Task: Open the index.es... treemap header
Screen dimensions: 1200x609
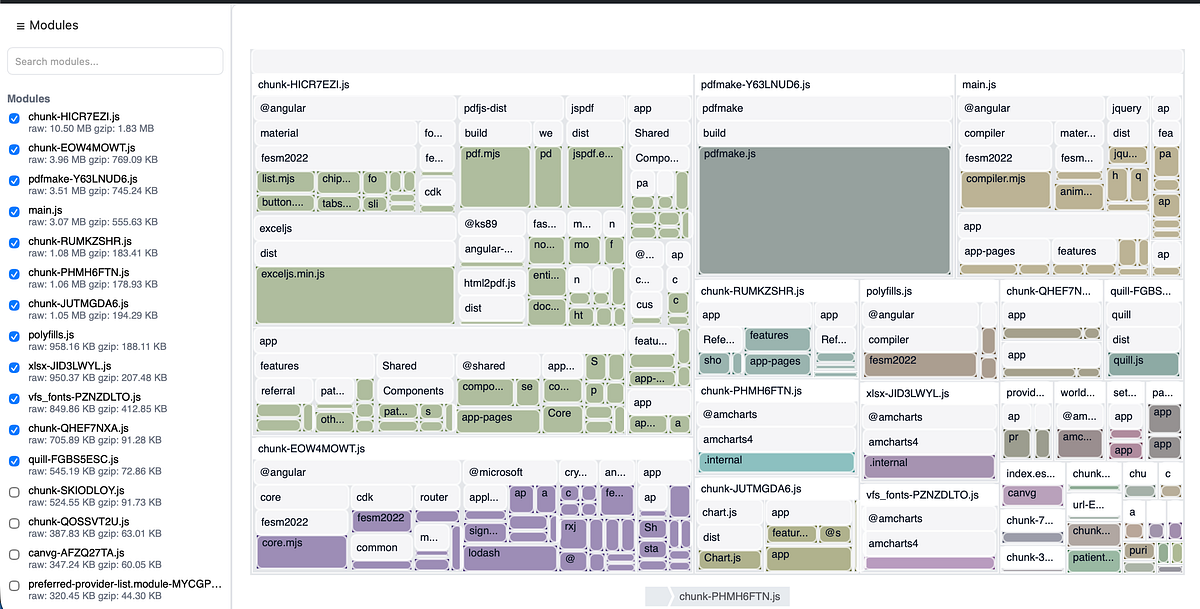Action: pyautogui.click(x=1033, y=473)
